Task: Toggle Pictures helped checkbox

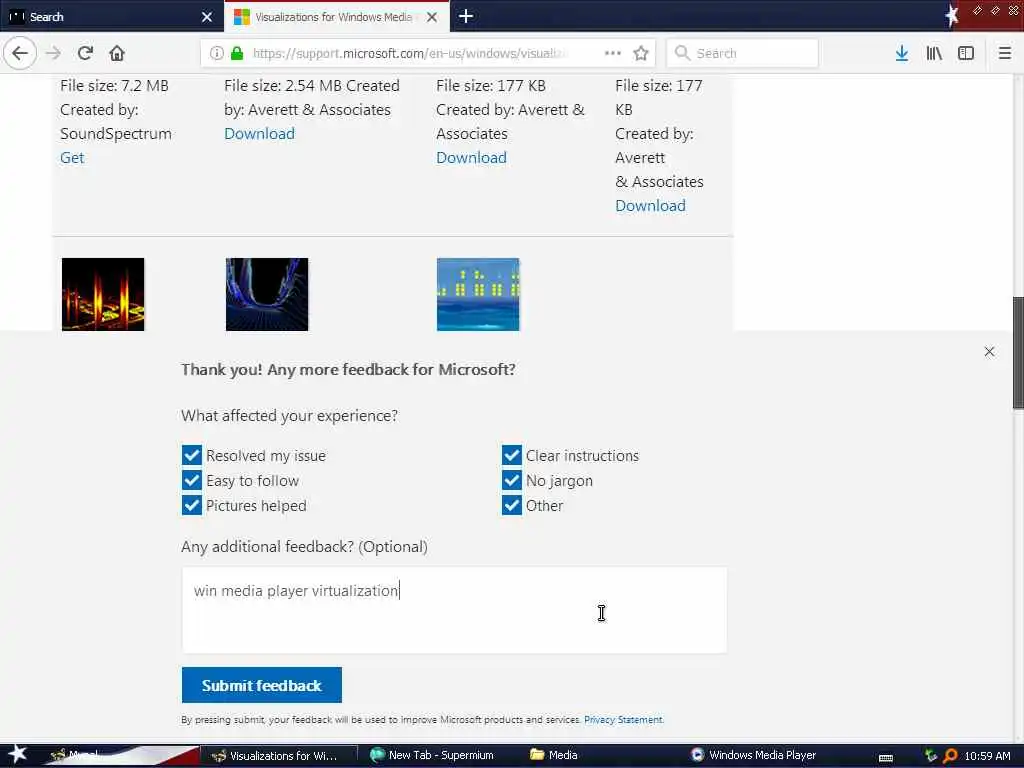Action: point(192,505)
